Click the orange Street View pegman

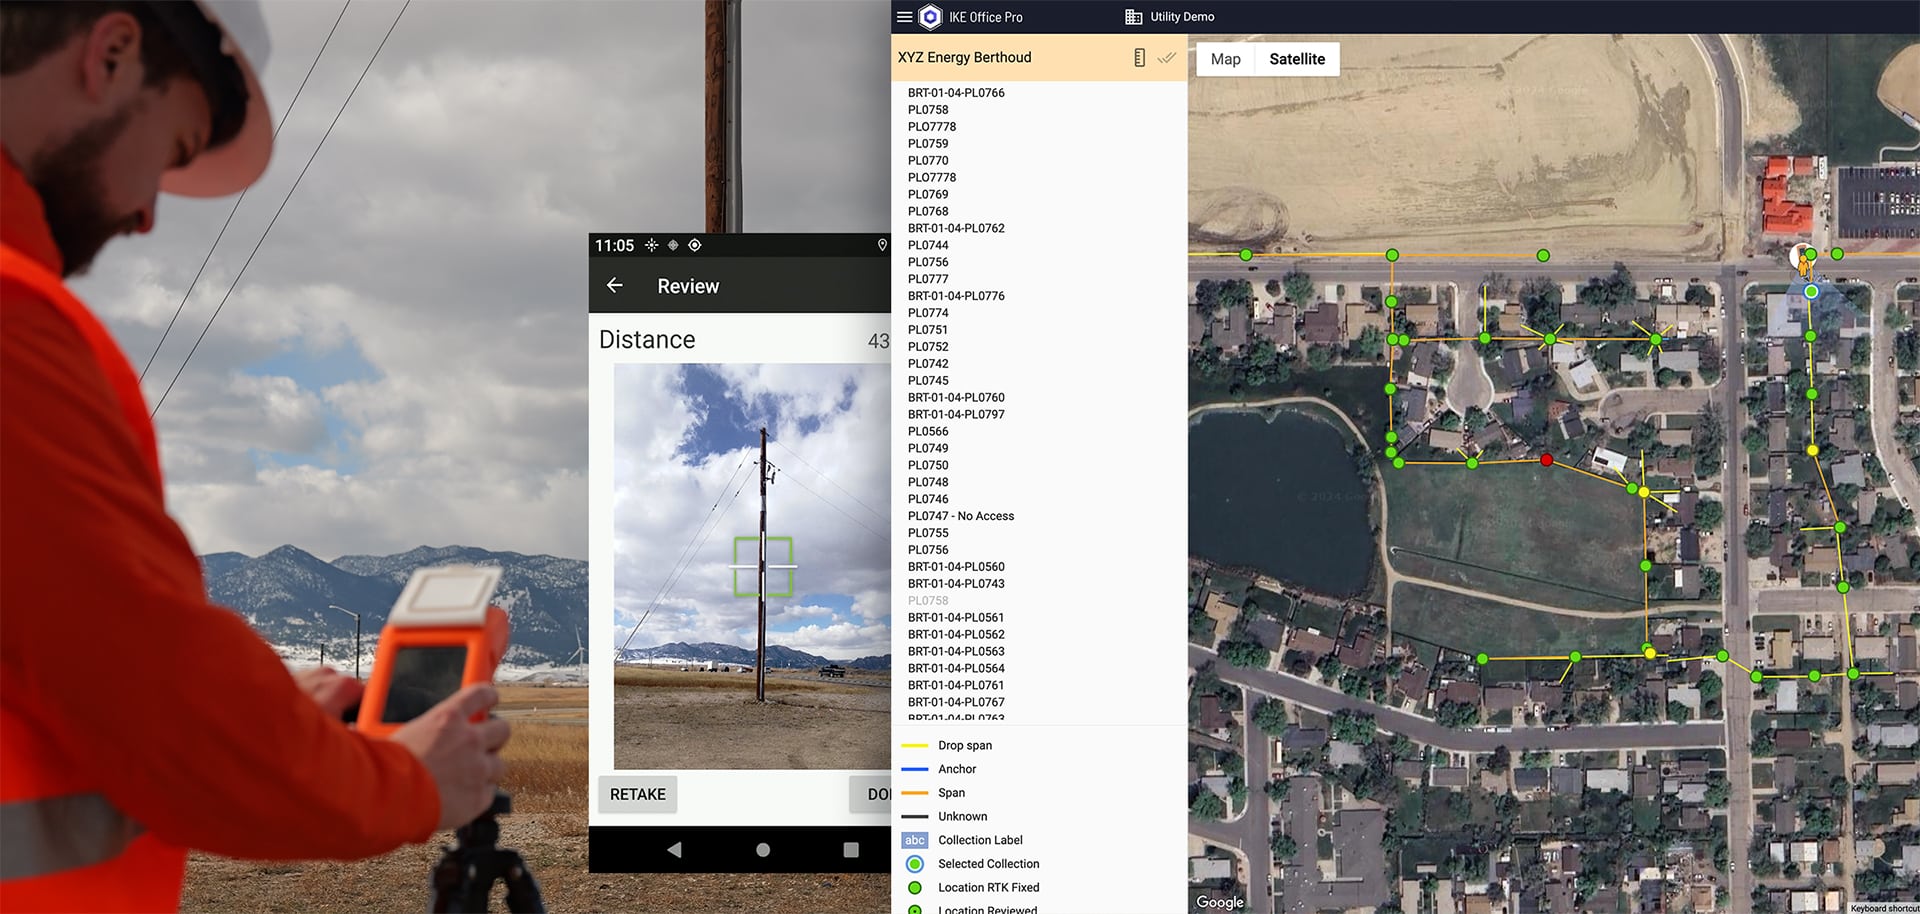[1803, 262]
